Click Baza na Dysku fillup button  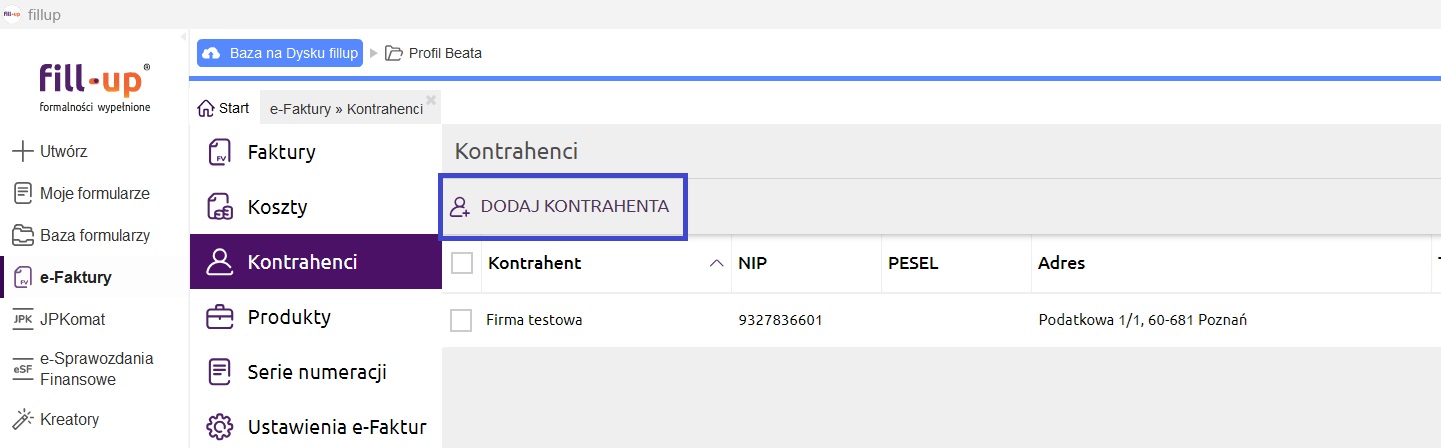(280, 53)
